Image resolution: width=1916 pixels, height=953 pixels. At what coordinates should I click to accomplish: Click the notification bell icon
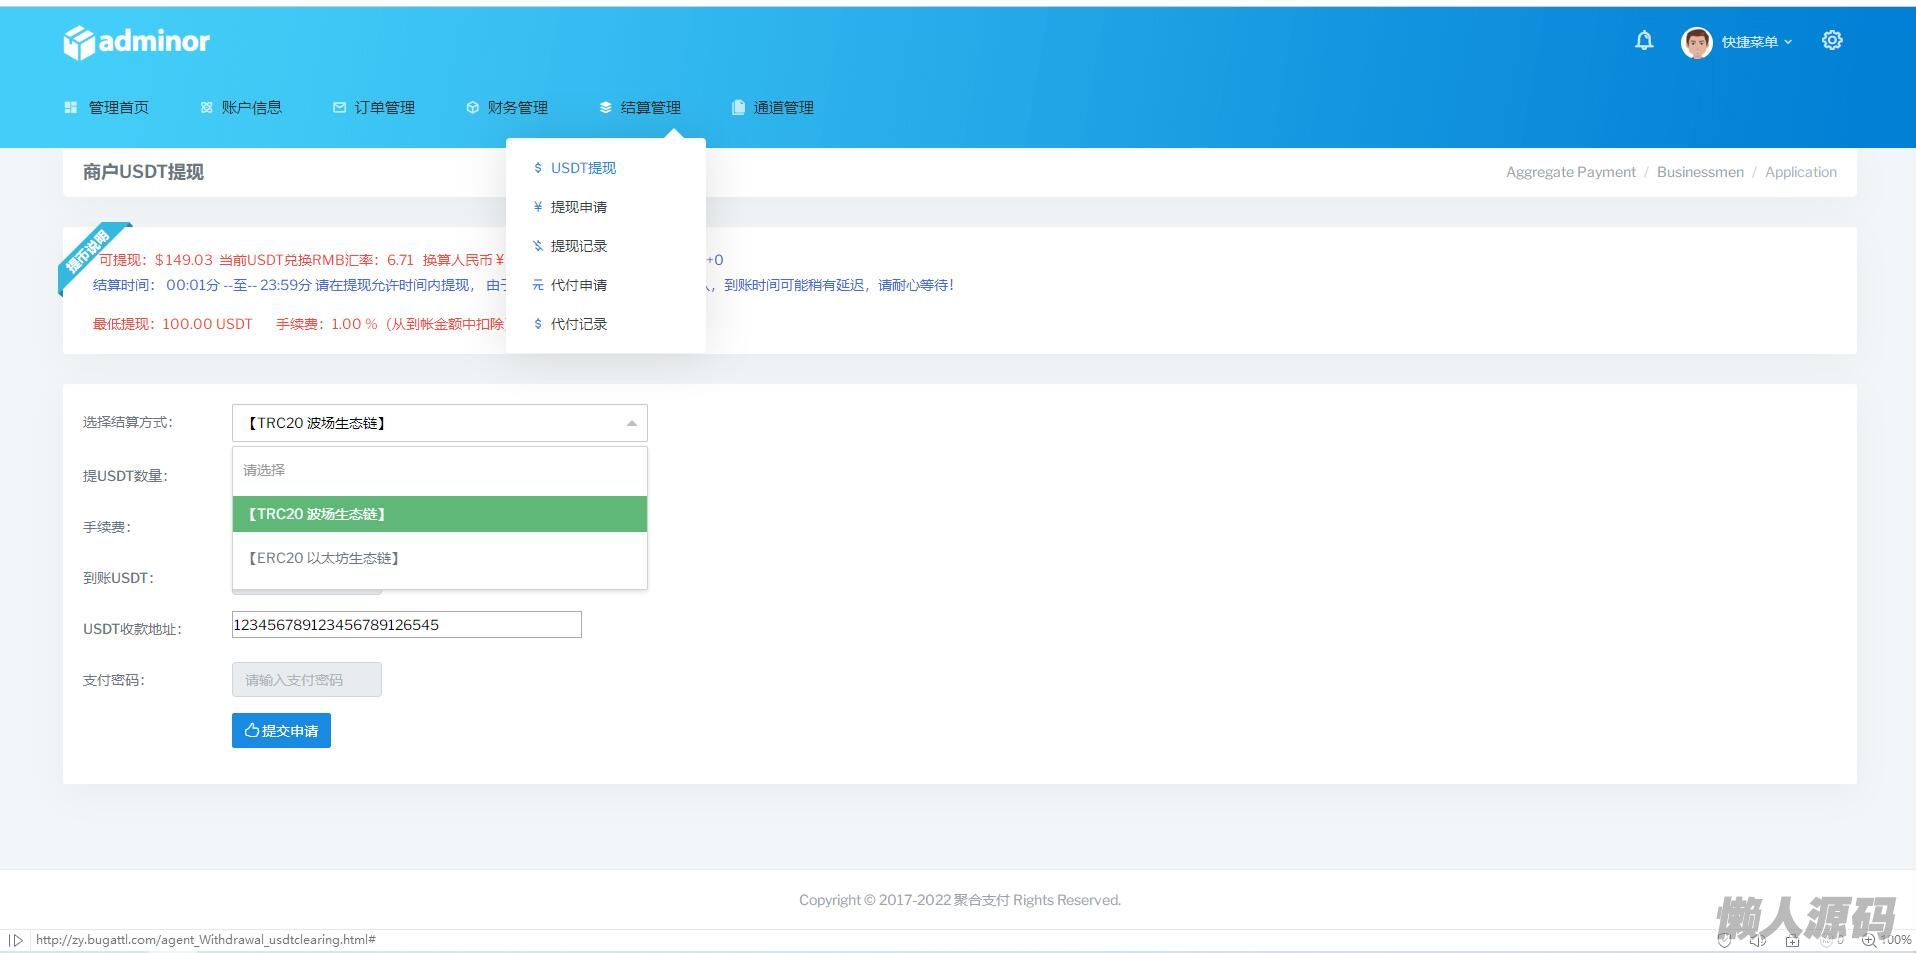tap(1643, 41)
